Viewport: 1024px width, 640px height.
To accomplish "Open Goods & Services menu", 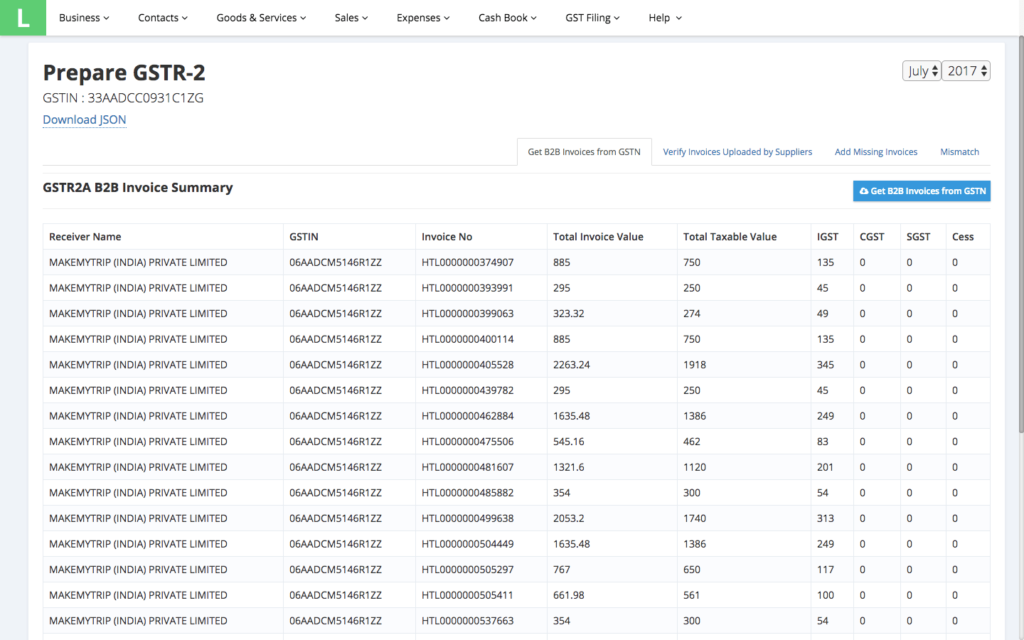I will click(261, 18).
